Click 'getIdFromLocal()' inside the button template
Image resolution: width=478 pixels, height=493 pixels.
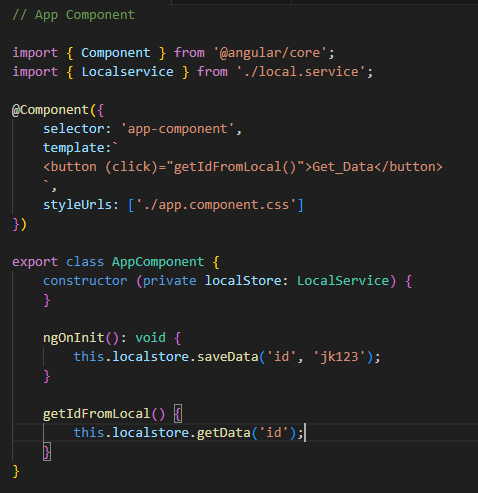(235, 167)
